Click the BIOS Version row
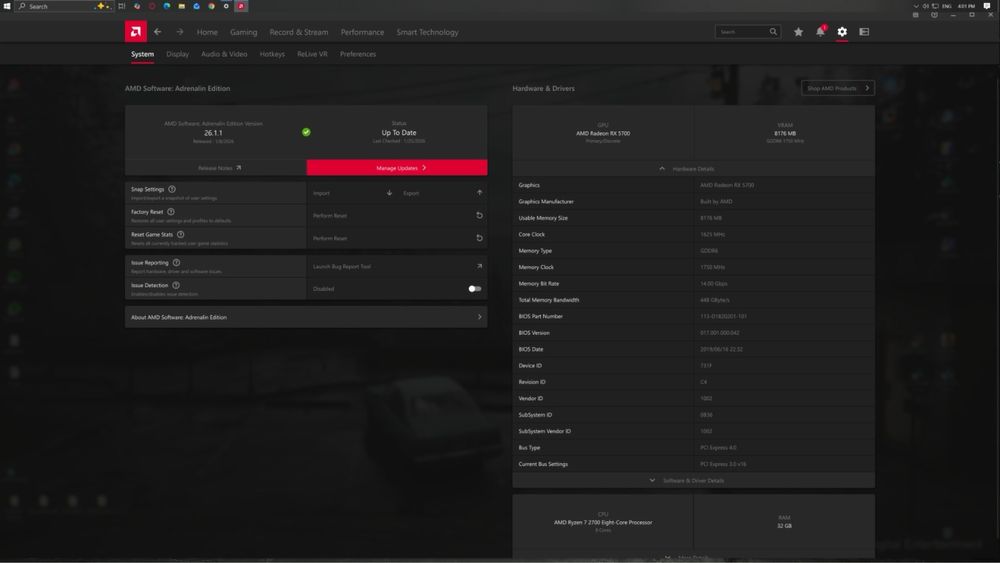 (x=694, y=333)
